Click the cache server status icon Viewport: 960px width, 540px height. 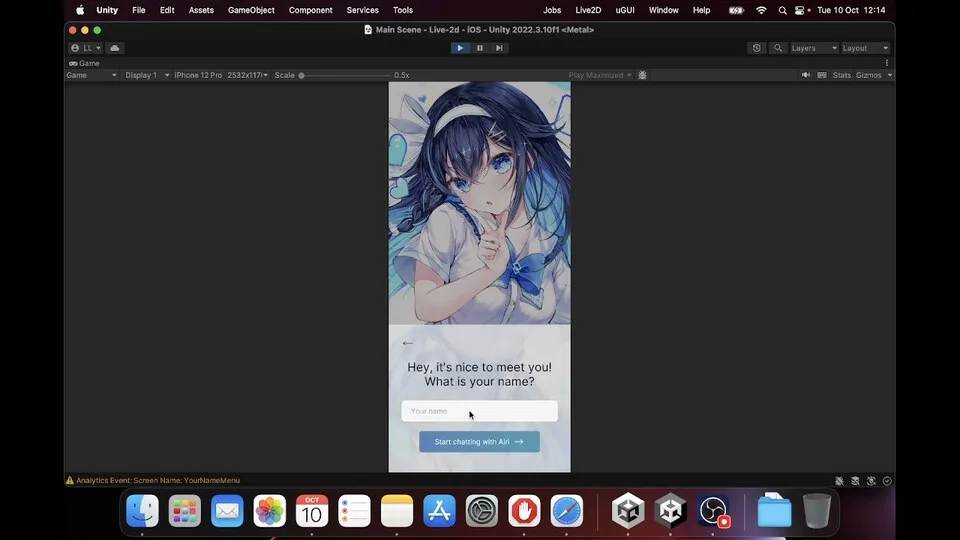tap(855, 481)
